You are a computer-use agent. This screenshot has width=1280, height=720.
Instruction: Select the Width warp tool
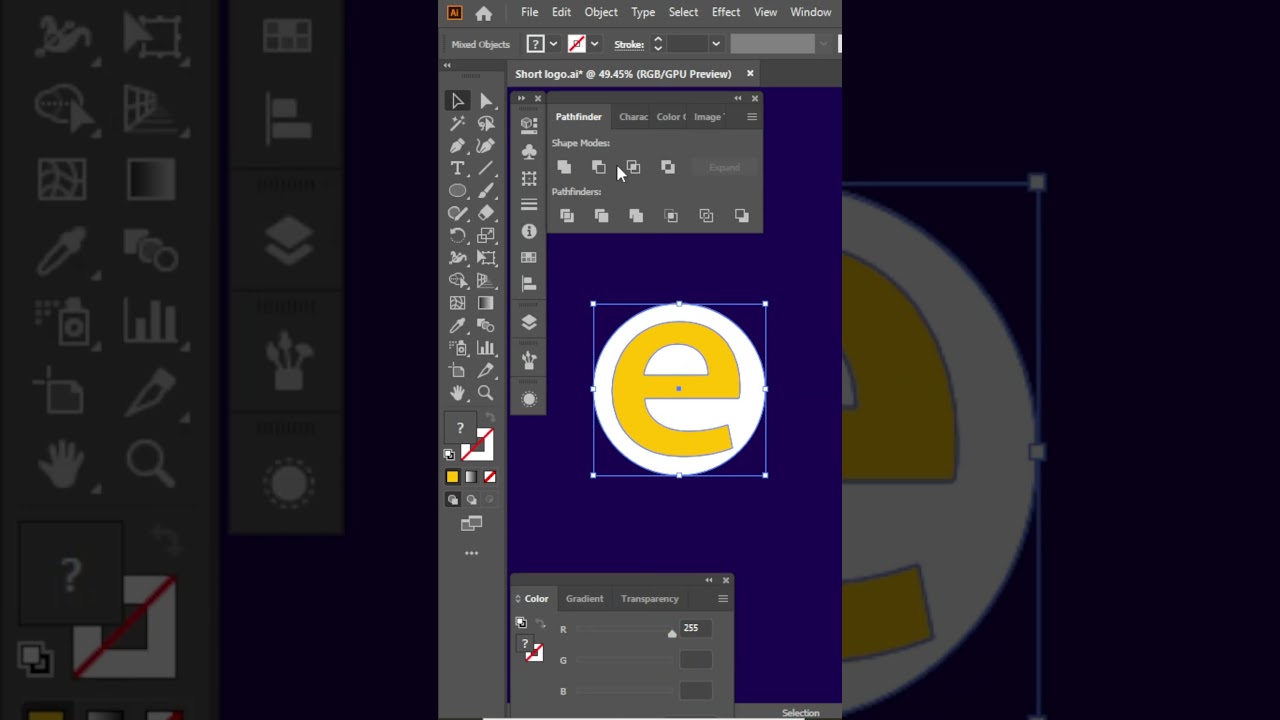458,258
